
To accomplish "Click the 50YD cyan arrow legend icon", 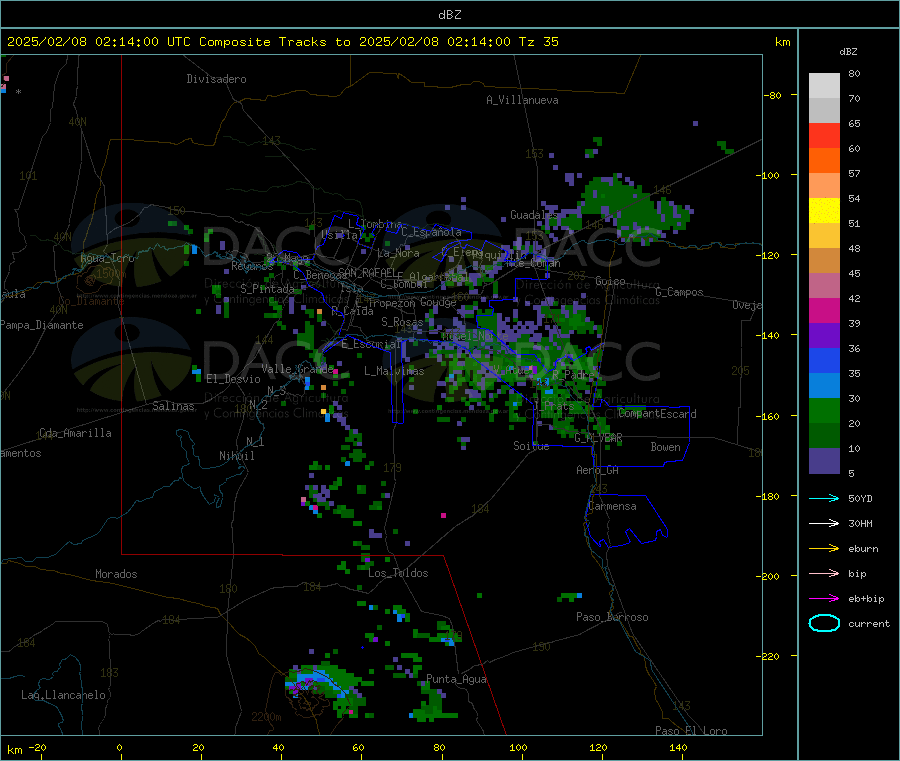I will 824,498.
